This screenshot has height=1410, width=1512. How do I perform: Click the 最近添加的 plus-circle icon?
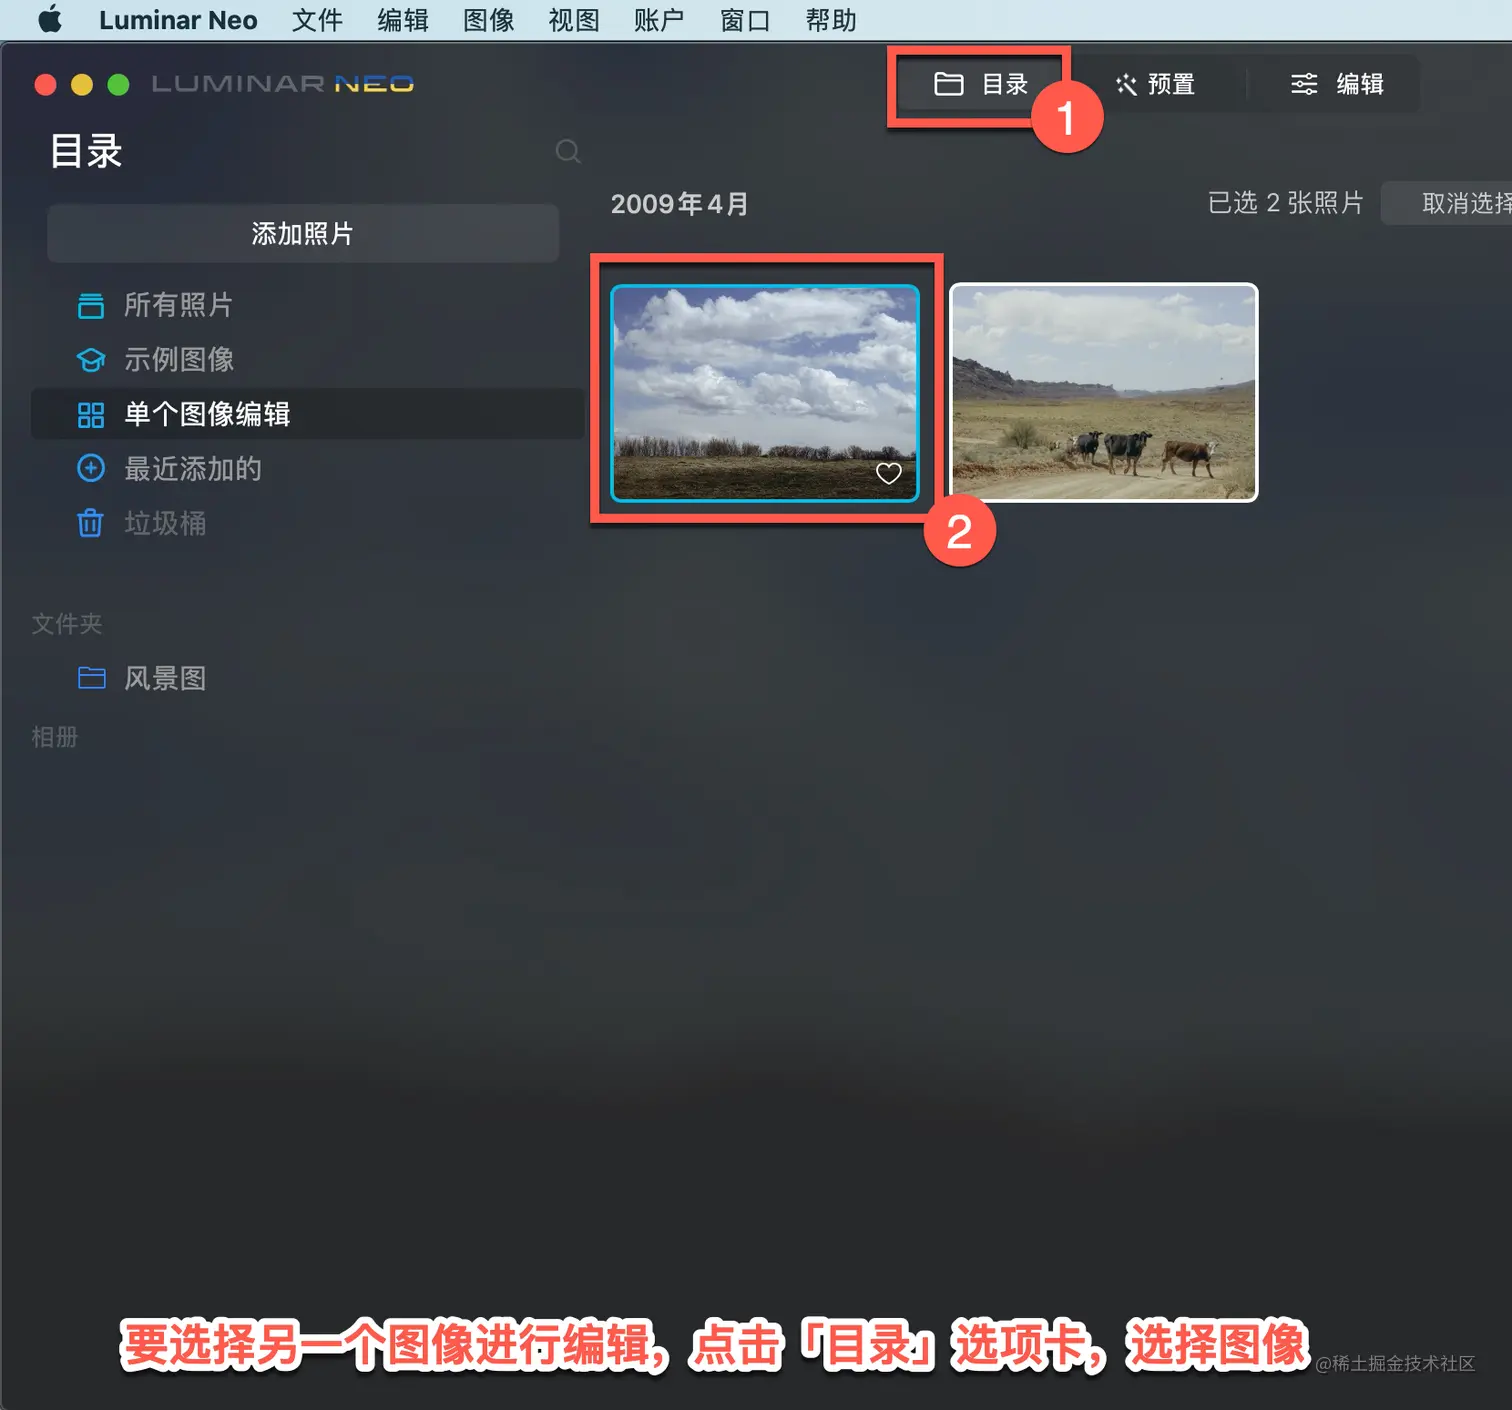click(x=91, y=469)
